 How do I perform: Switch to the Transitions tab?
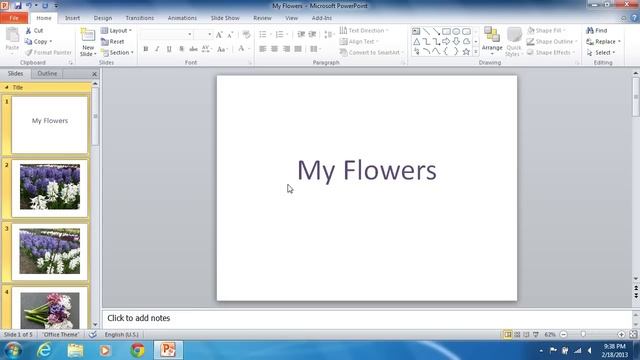point(140,18)
